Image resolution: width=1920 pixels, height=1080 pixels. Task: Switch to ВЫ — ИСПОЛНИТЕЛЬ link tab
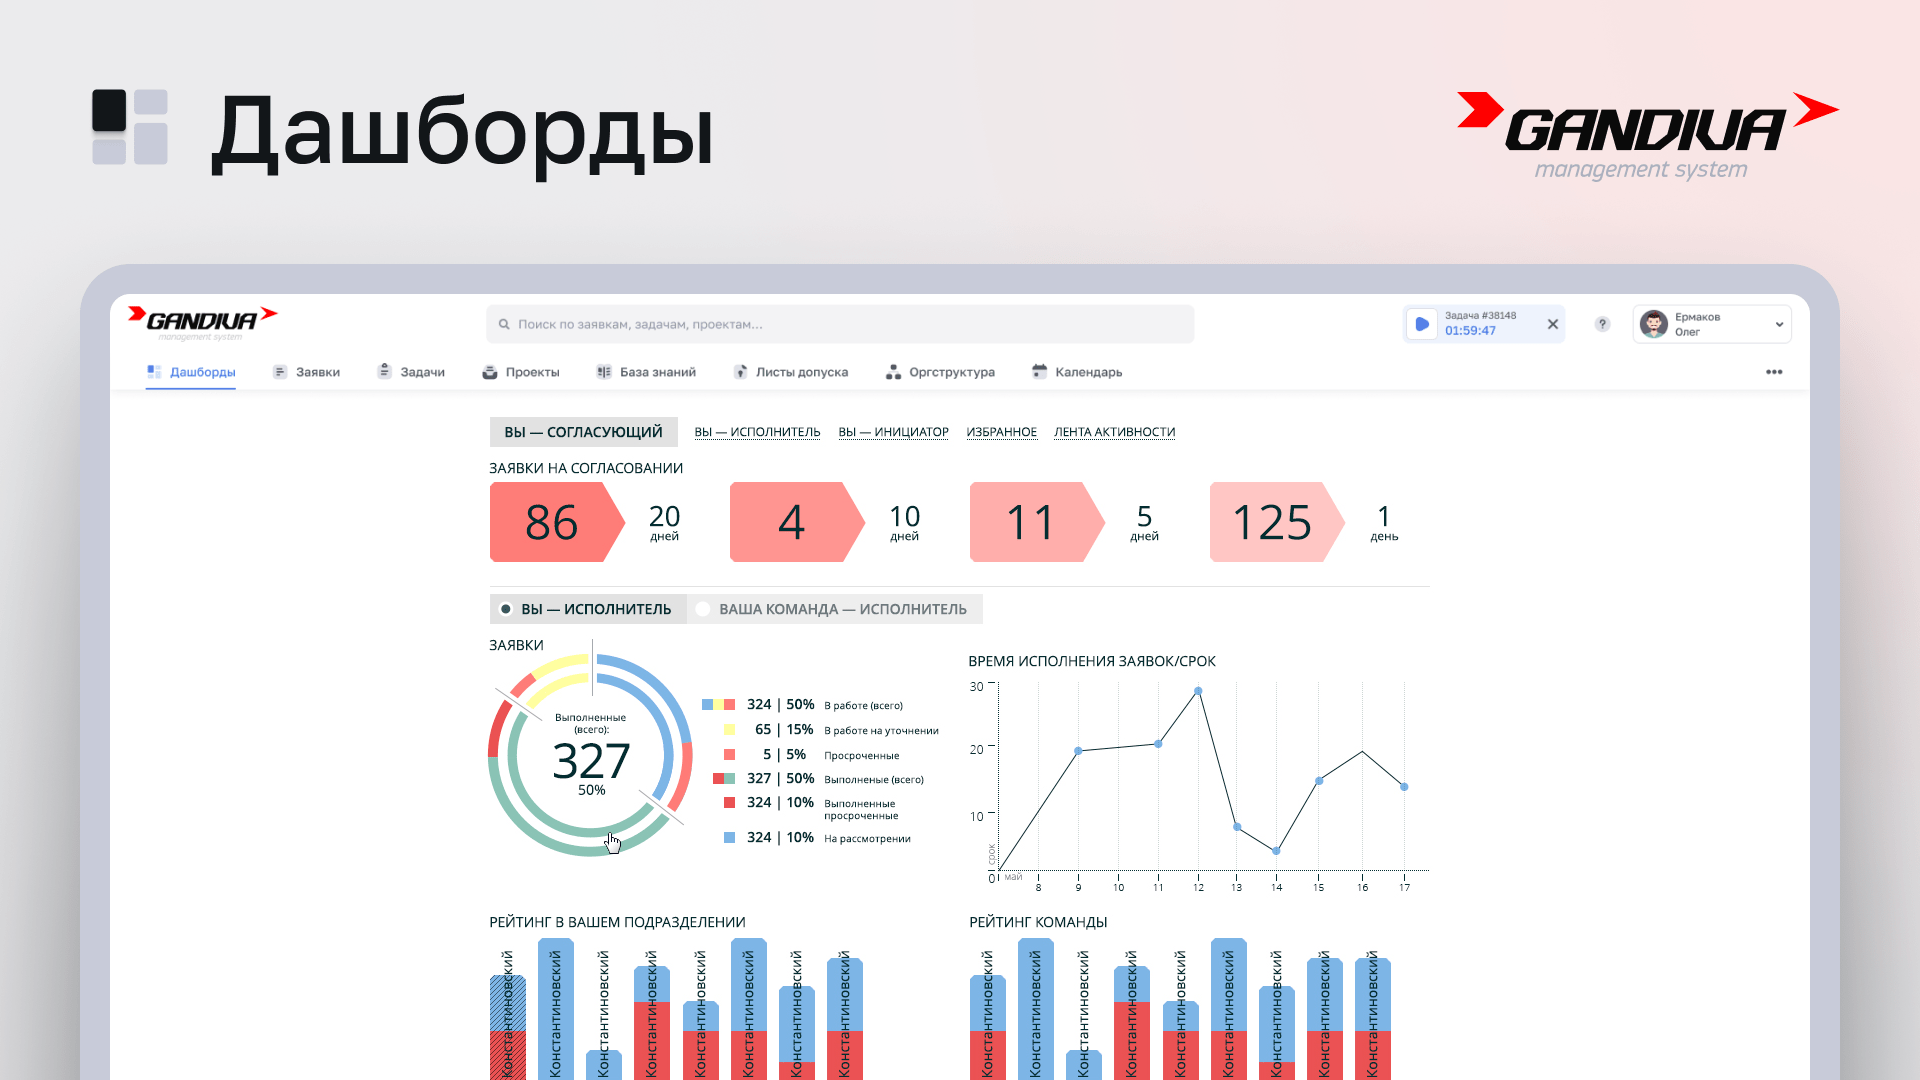(757, 432)
